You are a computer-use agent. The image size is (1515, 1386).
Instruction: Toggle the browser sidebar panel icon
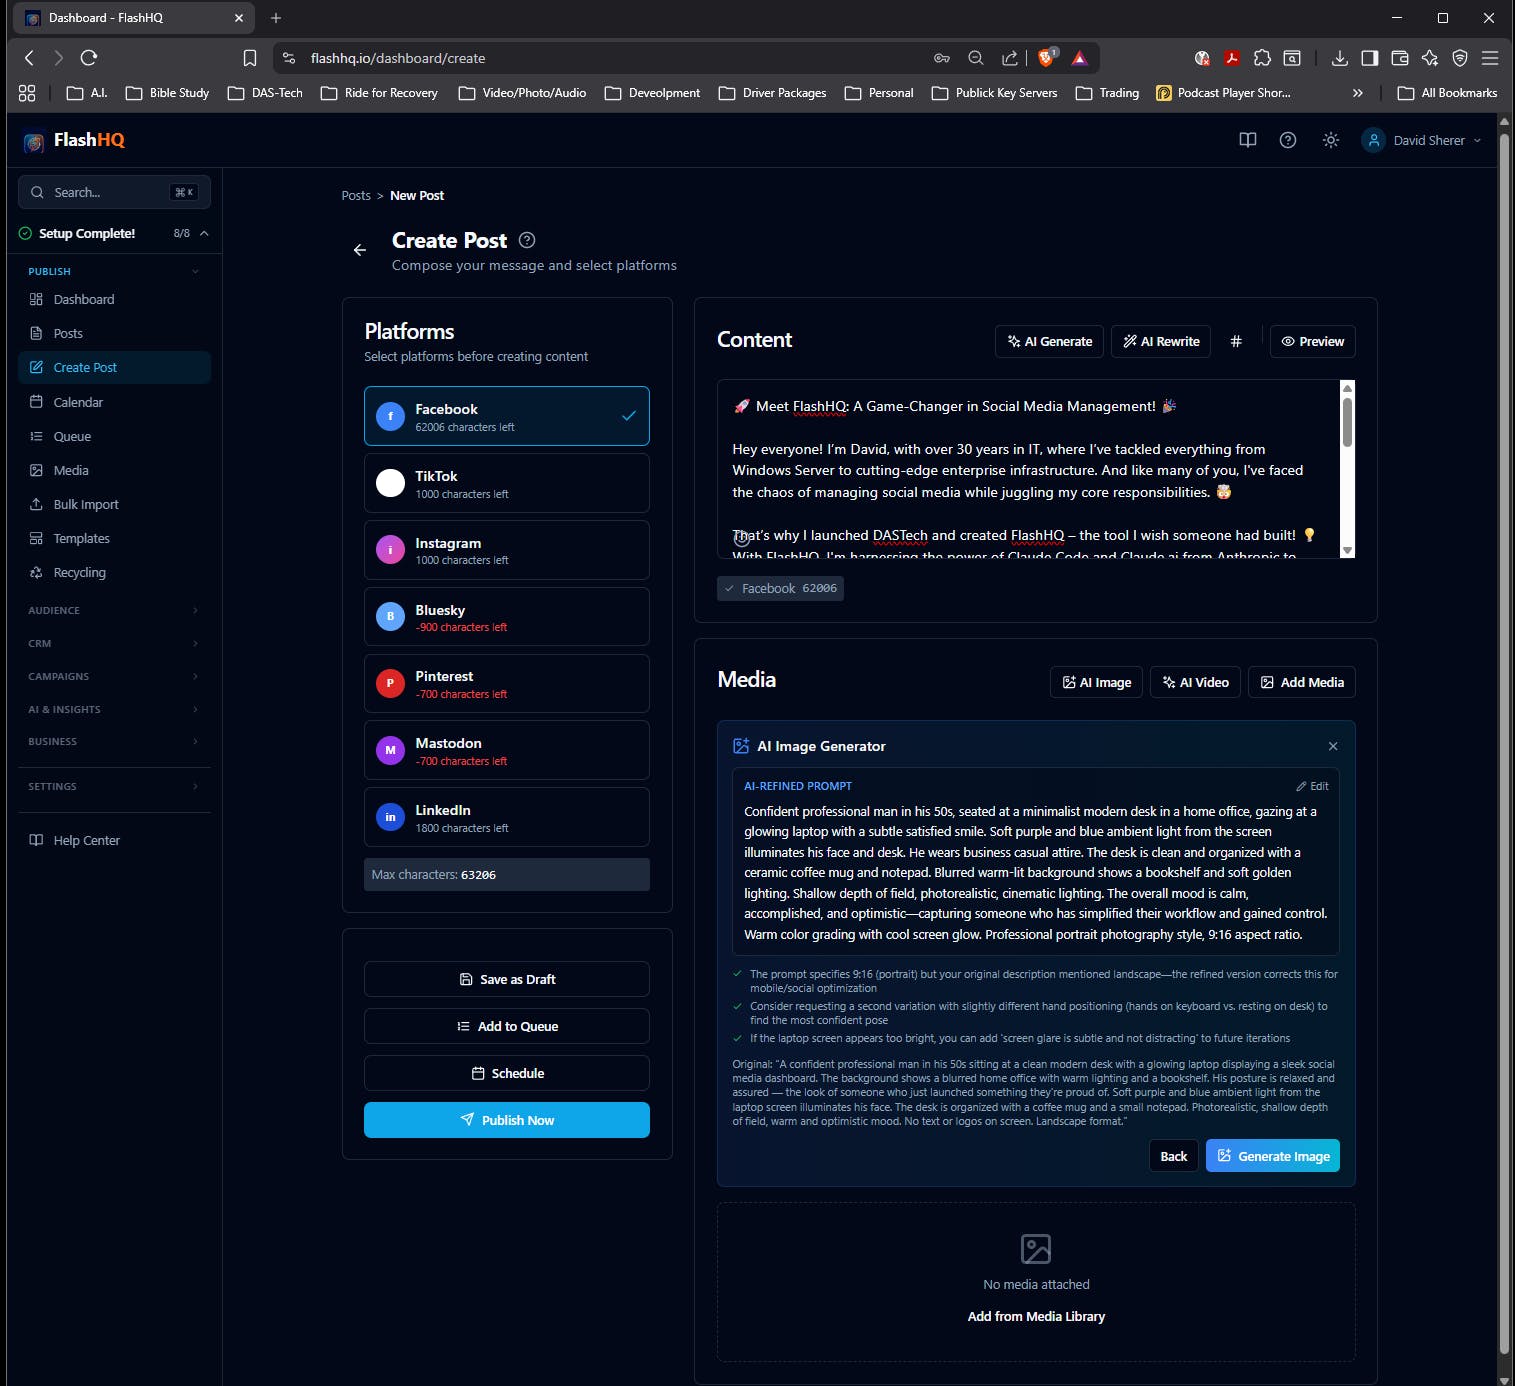1370,58
